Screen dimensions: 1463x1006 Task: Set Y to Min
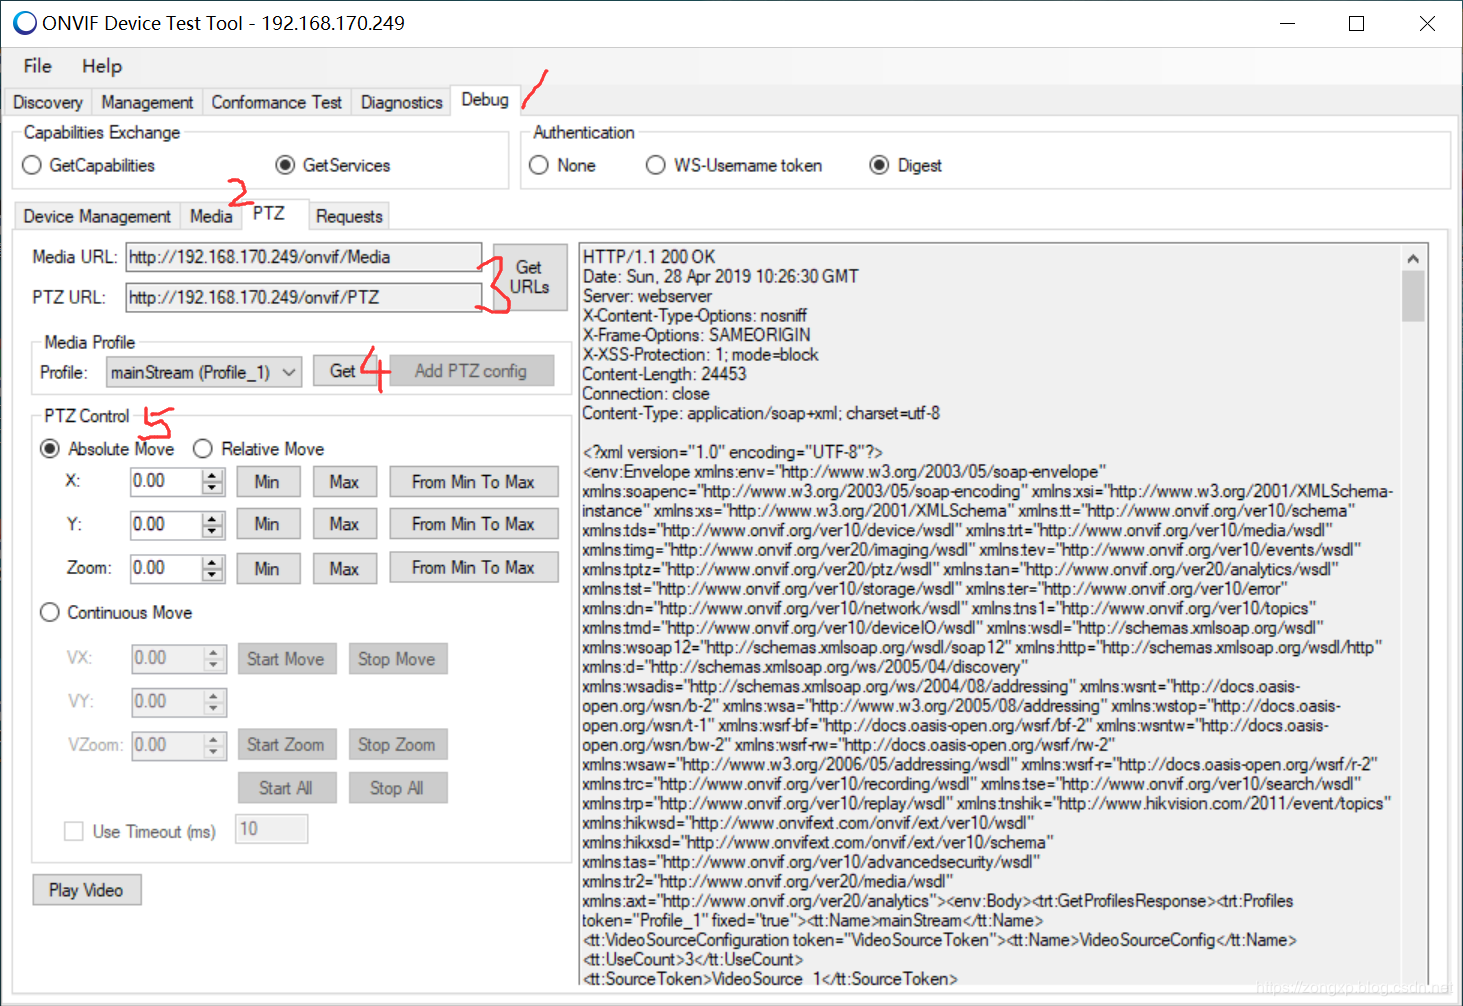pos(267,524)
